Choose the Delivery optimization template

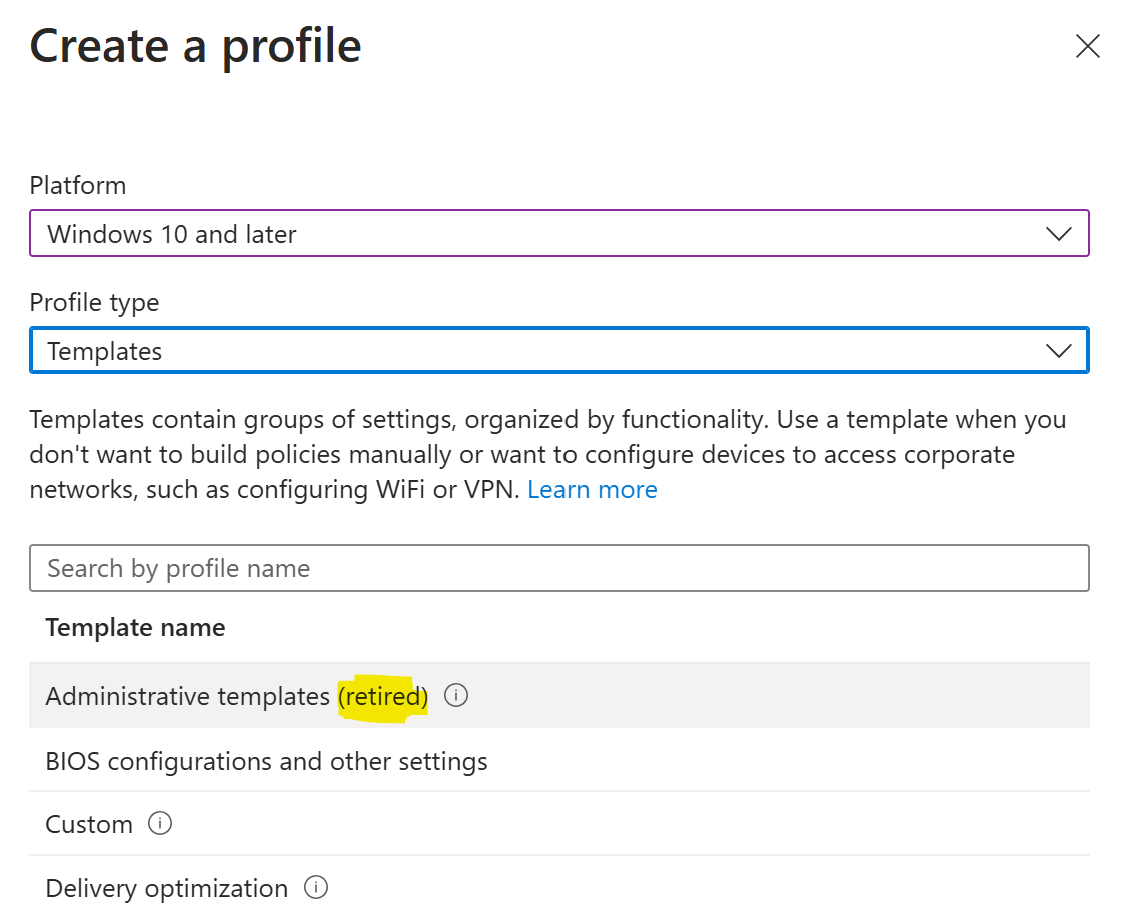click(166, 888)
